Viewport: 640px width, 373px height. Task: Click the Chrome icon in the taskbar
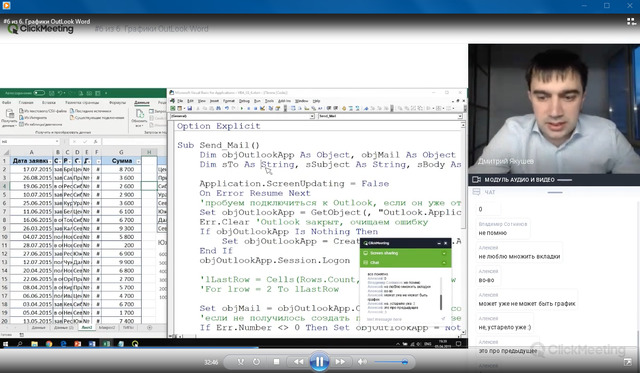pos(49,344)
